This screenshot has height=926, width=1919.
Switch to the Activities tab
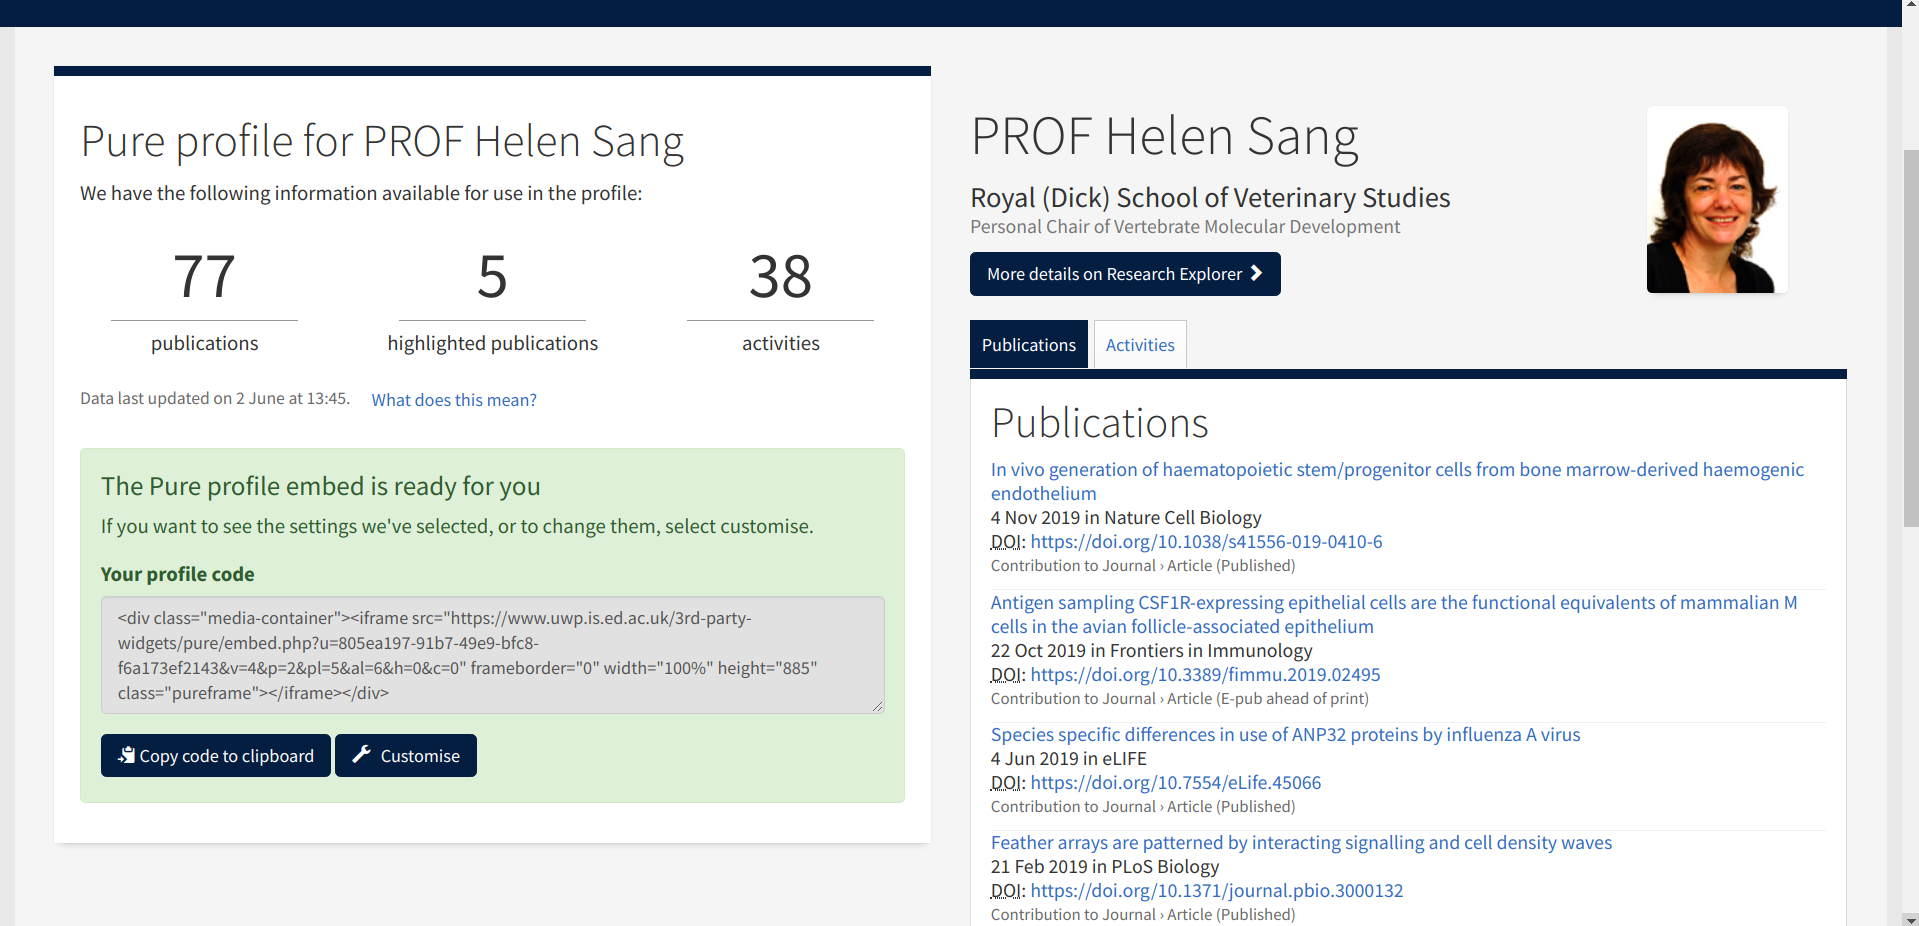click(1139, 345)
